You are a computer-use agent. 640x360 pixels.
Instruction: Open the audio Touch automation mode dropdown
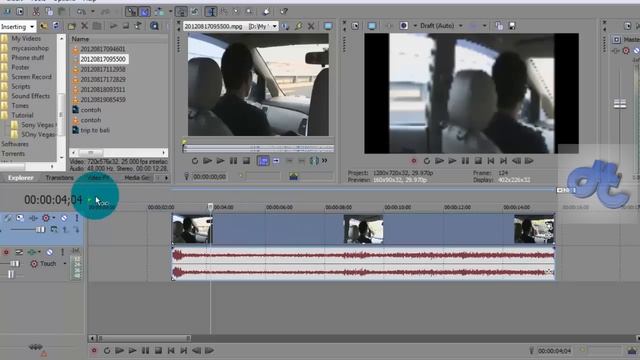point(64,264)
